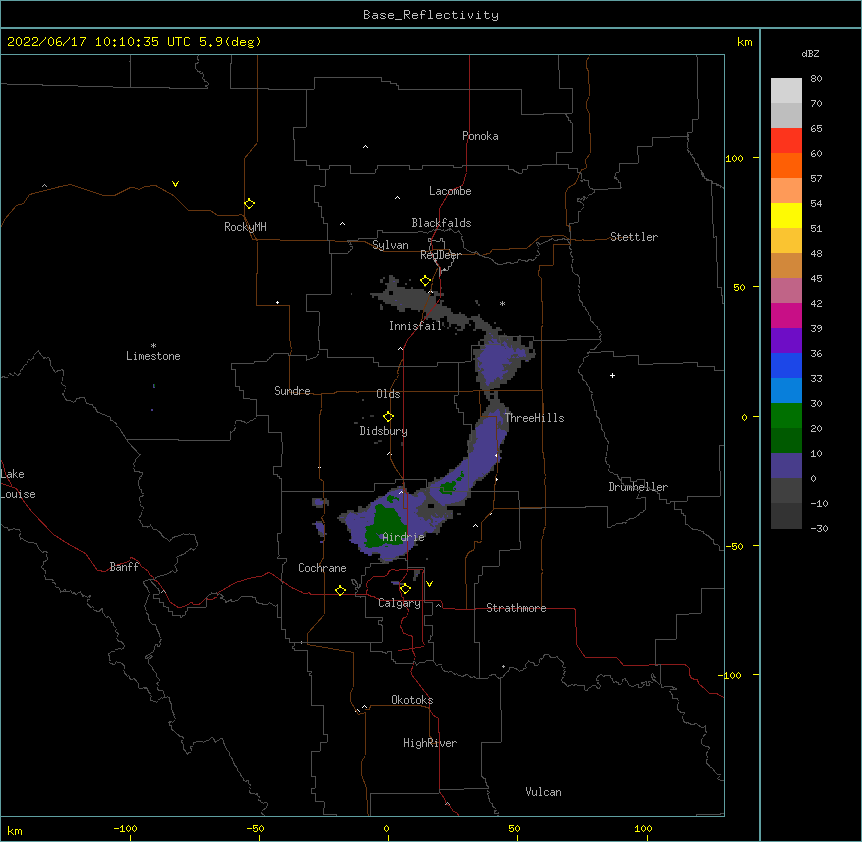Image resolution: width=862 pixels, height=842 pixels.
Task: Click the yellow diamond marker above Didsbury
Action: (388, 416)
